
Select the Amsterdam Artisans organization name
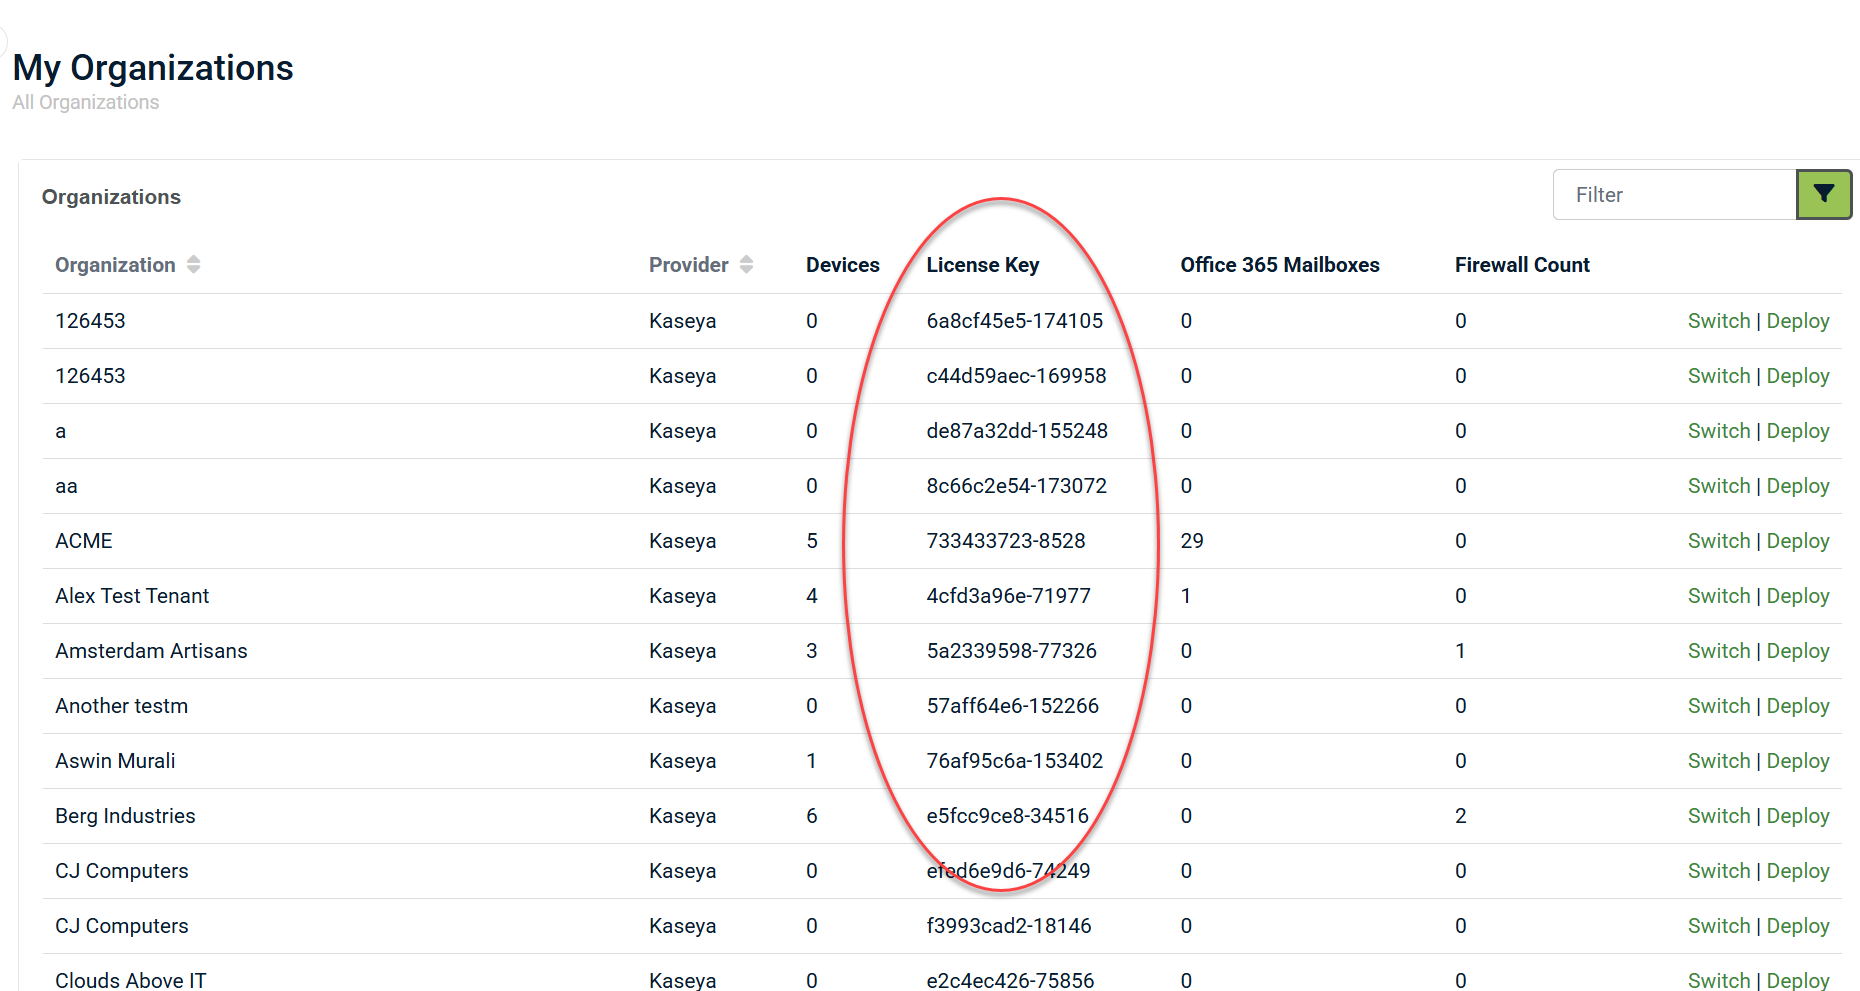pyautogui.click(x=151, y=651)
